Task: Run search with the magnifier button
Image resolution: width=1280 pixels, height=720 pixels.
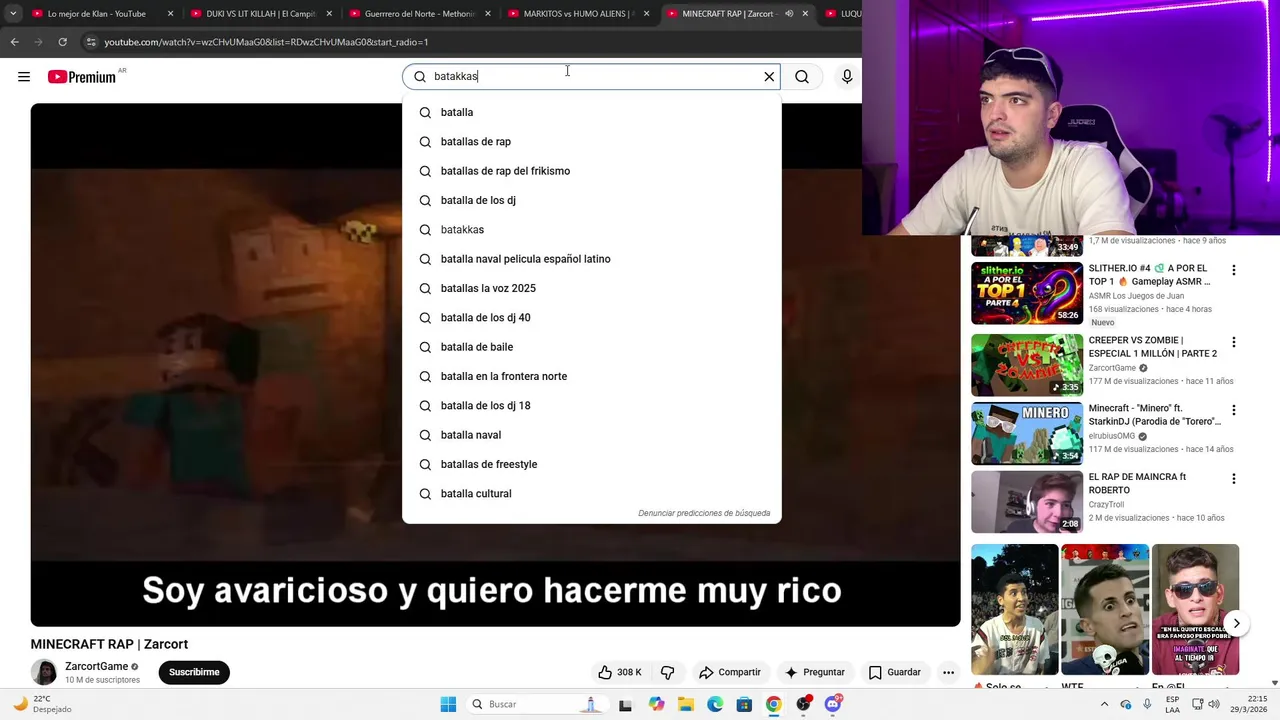Action: pyautogui.click(x=802, y=77)
